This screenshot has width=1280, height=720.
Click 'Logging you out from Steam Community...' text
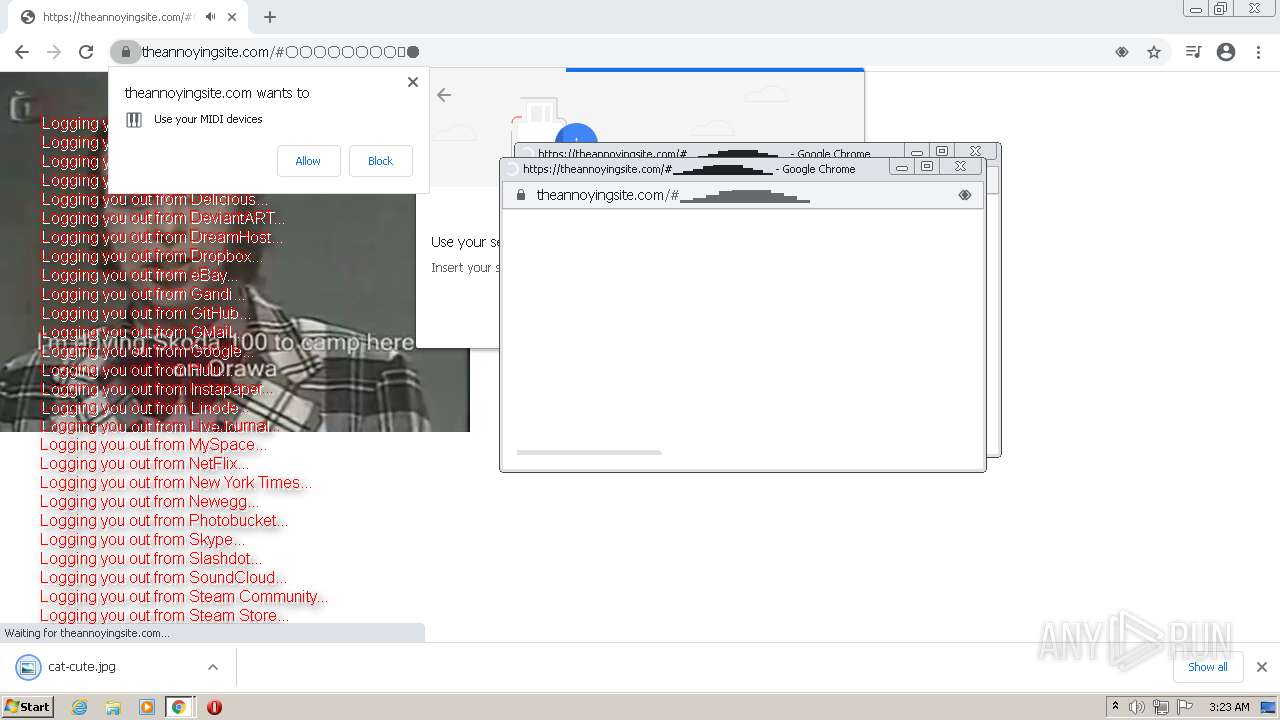(x=184, y=597)
